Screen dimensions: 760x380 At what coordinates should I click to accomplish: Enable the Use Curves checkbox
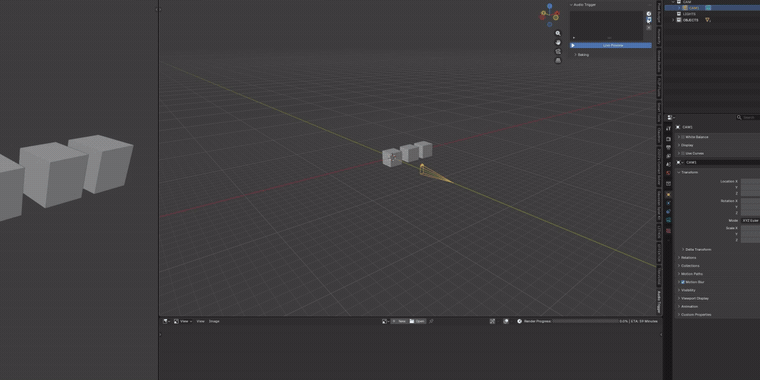point(683,153)
